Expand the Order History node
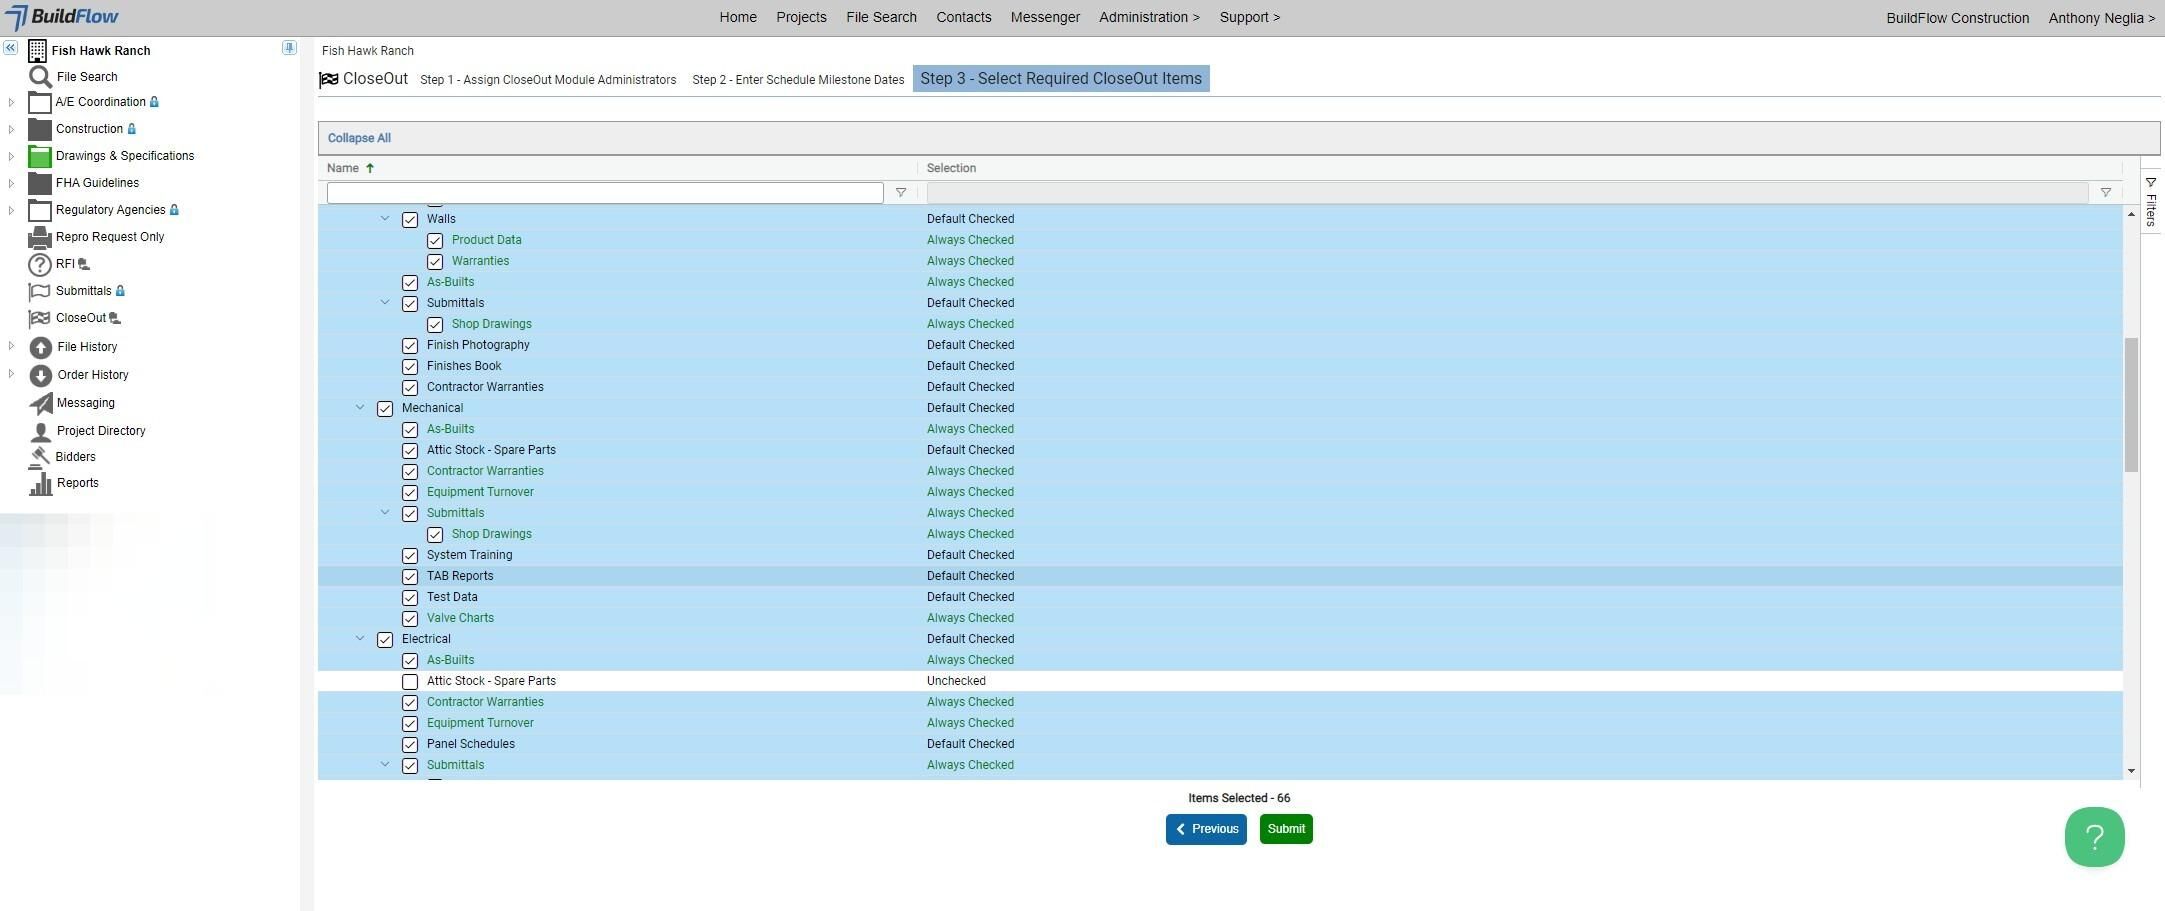The height and width of the screenshot is (911, 2165). 11,374
